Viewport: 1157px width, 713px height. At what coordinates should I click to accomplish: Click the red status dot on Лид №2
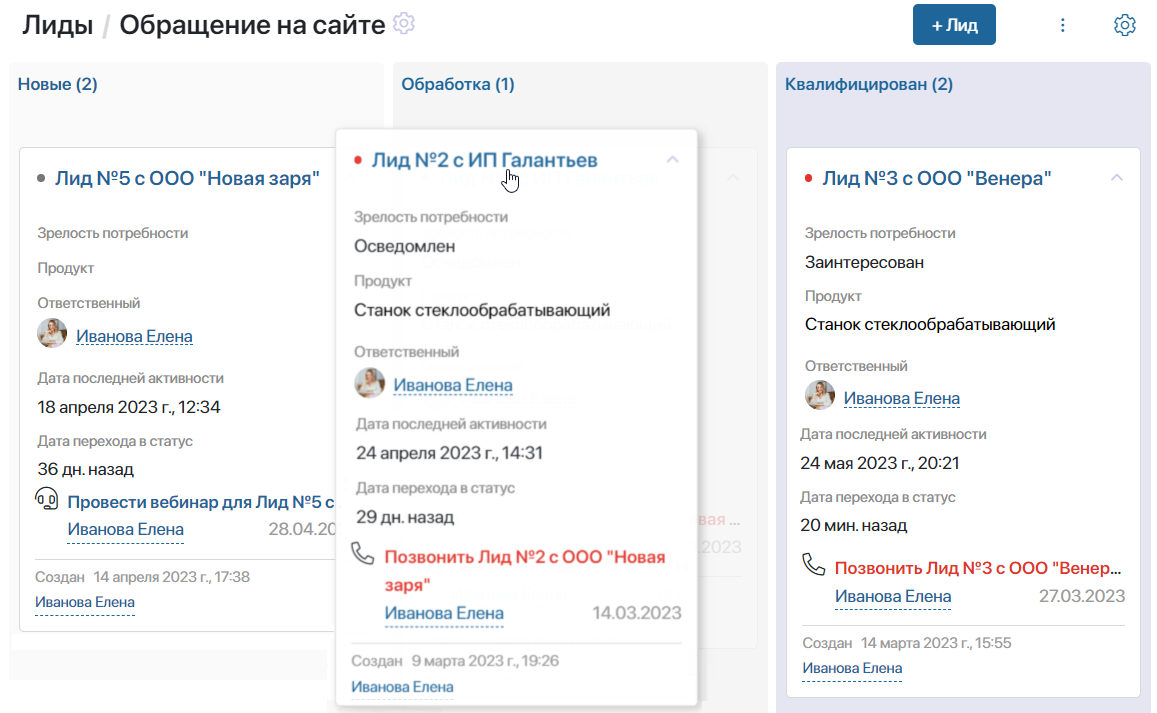point(358,160)
